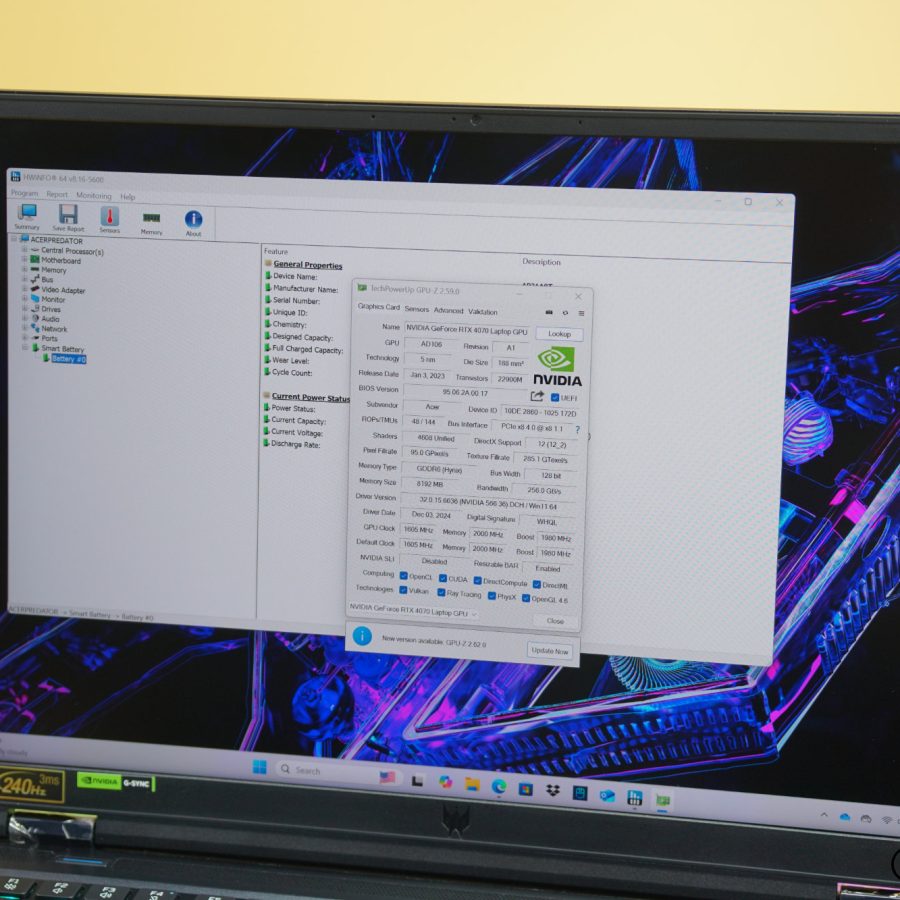Click the BIOS Version field in GPU-Z
This screenshot has width=900, height=900.
click(x=465, y=393)
